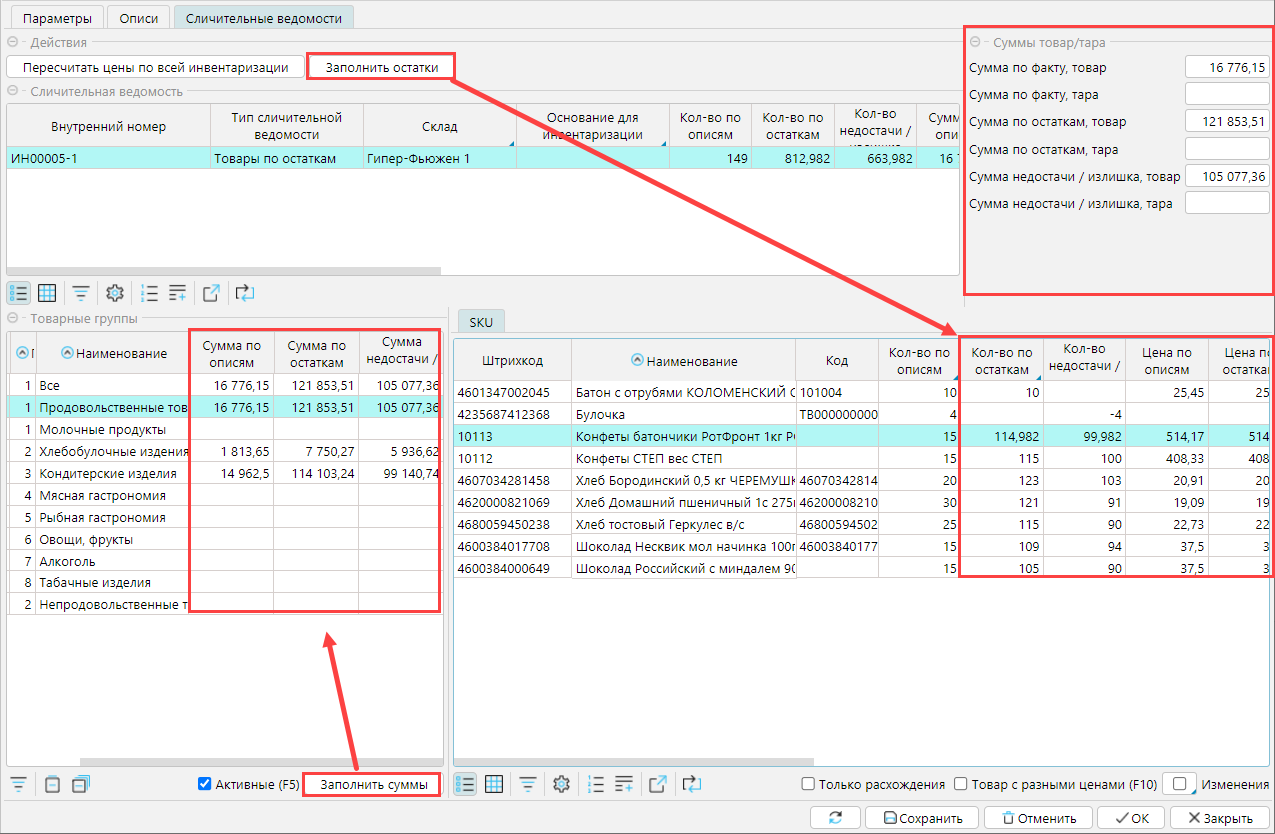
Task: Switch to grid view in upper toolbar
Action: pos(46,293)
